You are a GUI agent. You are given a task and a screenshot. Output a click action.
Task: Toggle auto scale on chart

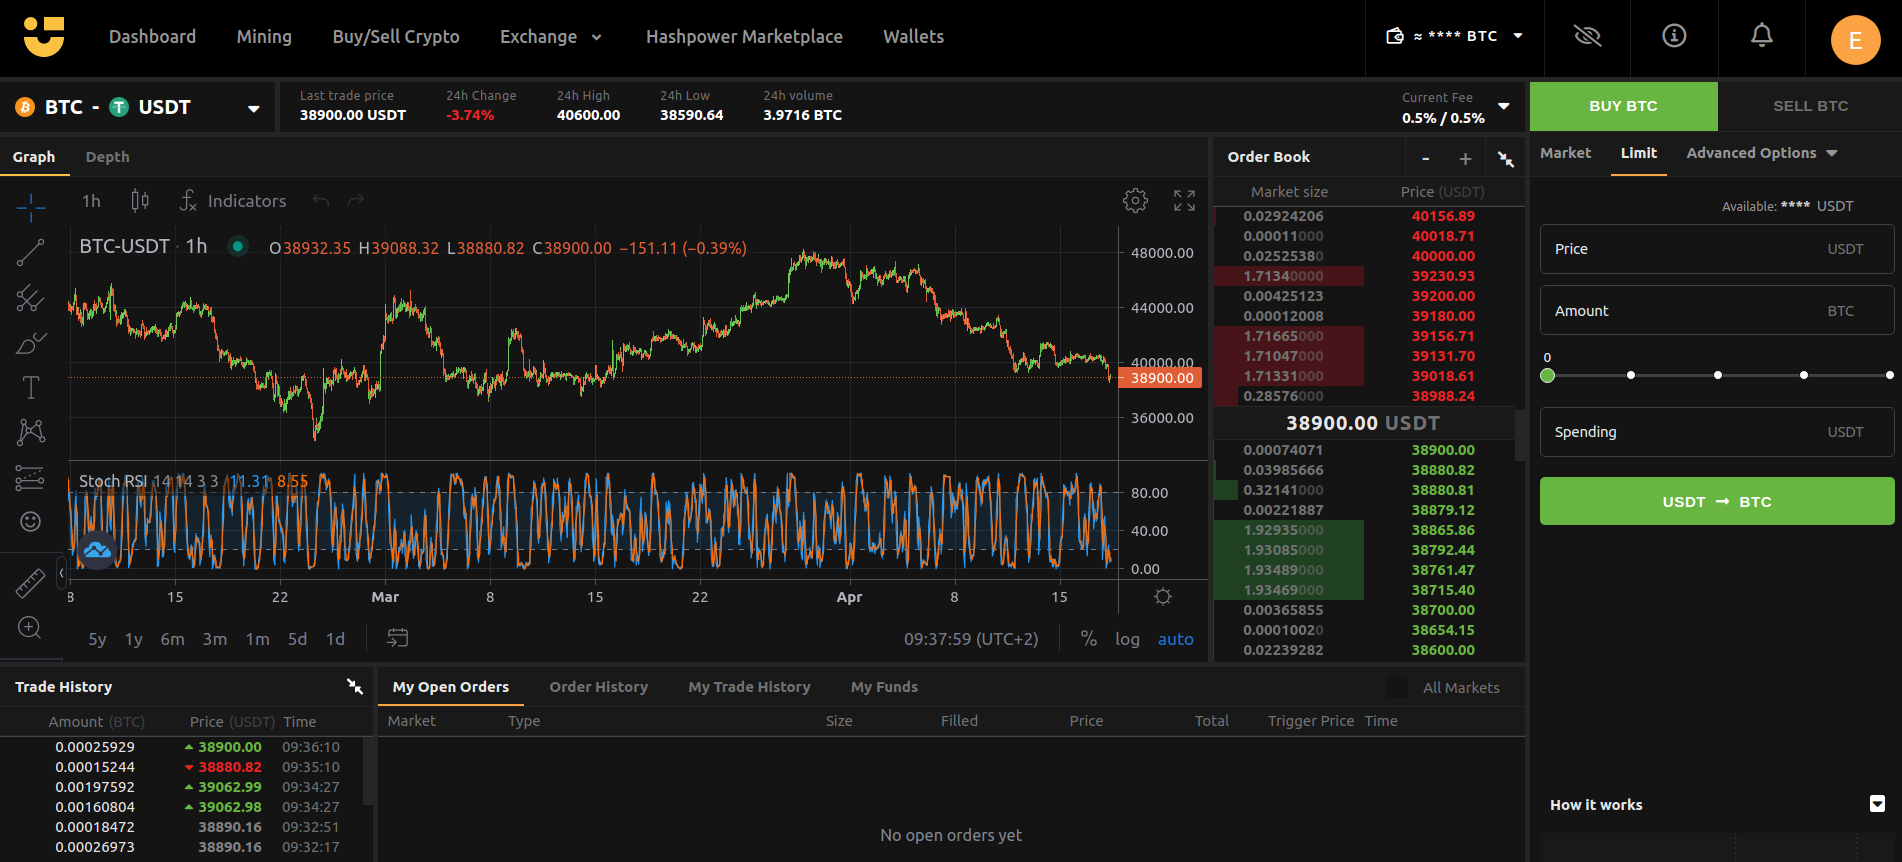point(1175,639)
